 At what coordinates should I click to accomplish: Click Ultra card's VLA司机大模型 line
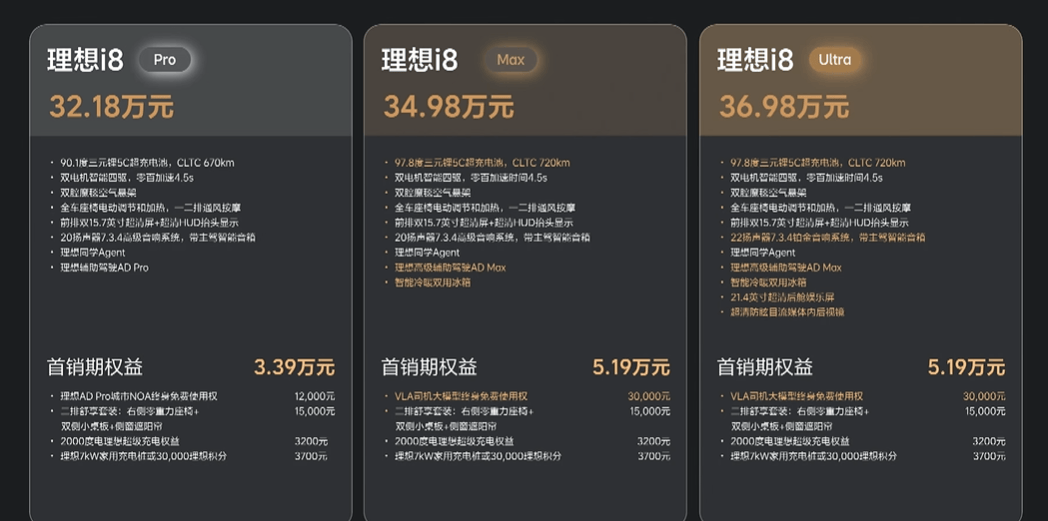point(797,396)
